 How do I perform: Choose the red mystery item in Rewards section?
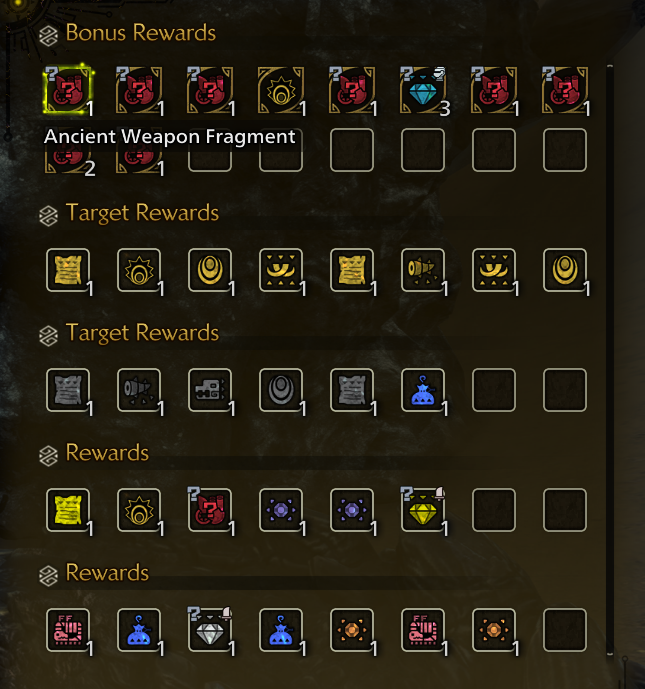pos(210,510)
